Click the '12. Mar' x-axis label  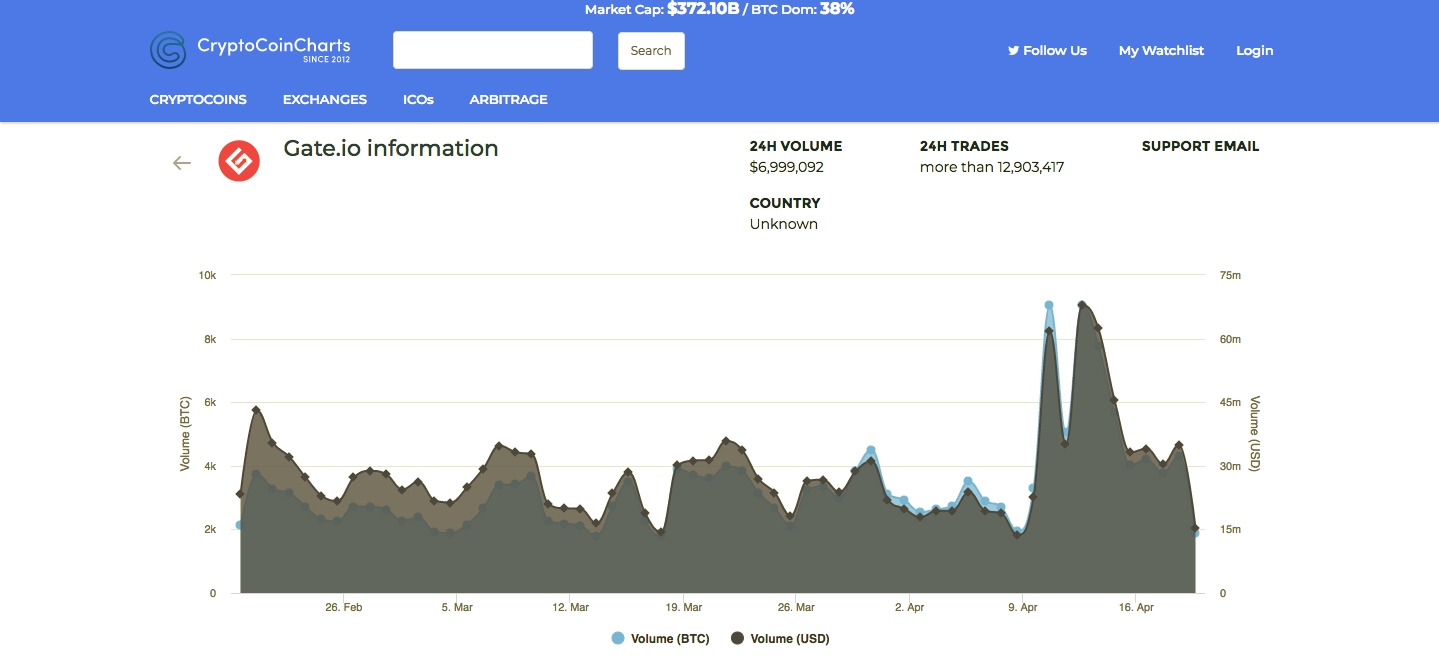click(571, 607)
